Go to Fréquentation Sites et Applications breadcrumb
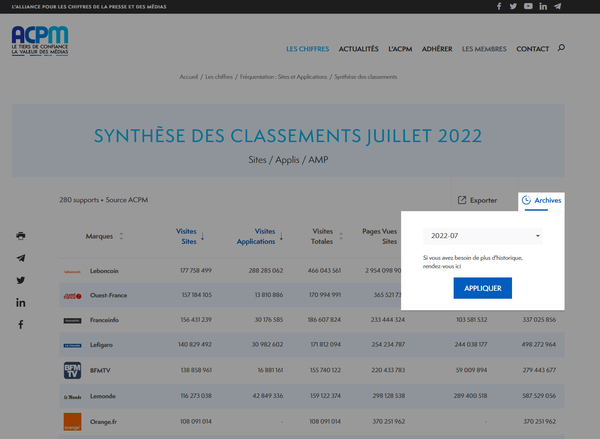600x439 pixels. coord(284,77)
